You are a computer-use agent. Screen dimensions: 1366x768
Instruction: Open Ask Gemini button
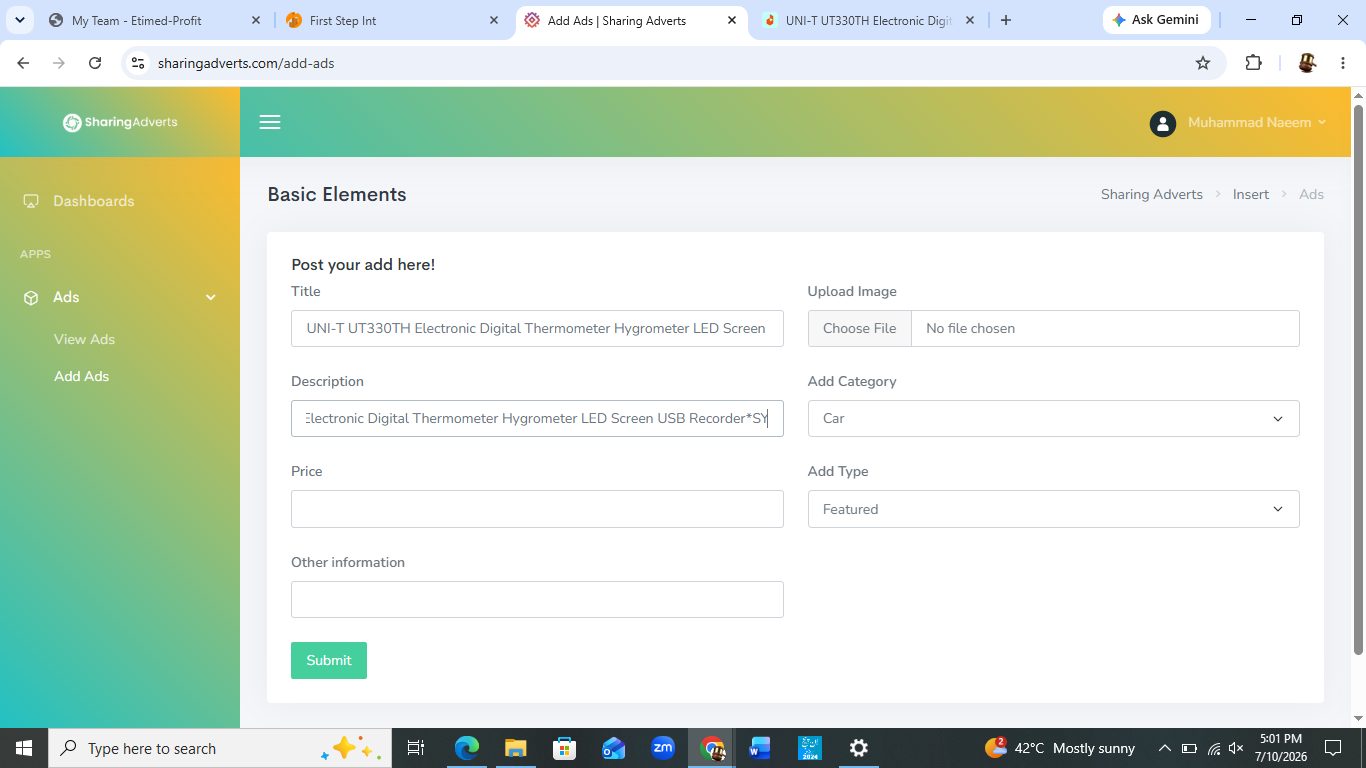coord(1157,20)
